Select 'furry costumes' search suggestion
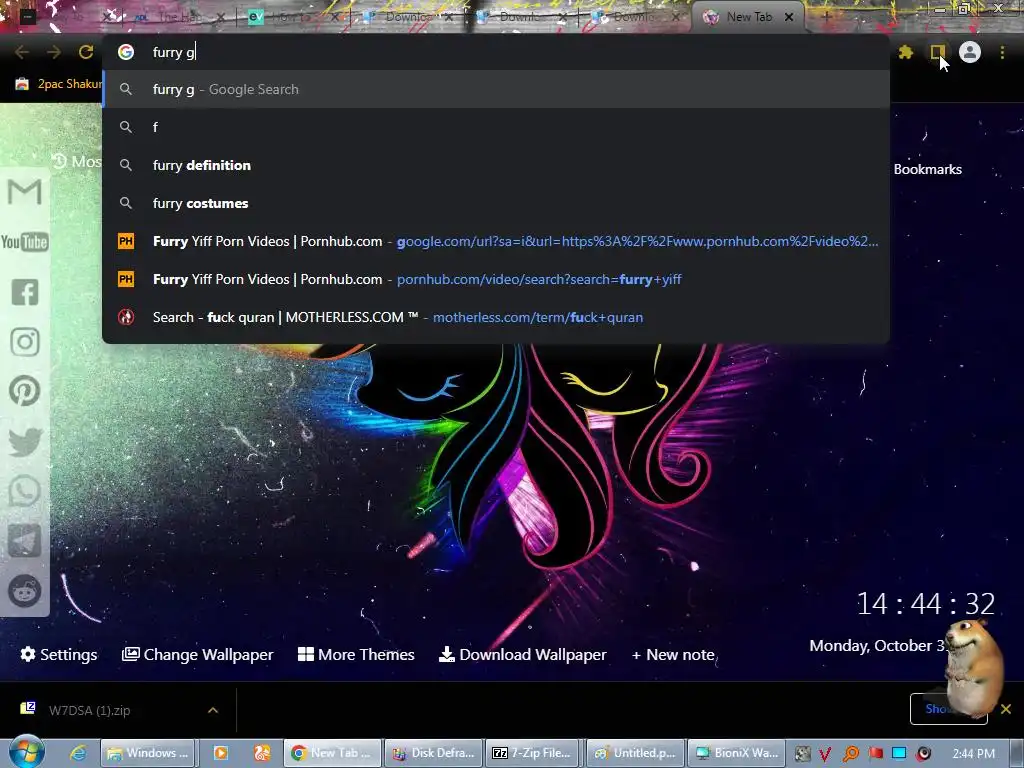Image resolution: width=1024 pixels, height=768 pixels. [496, 203]
